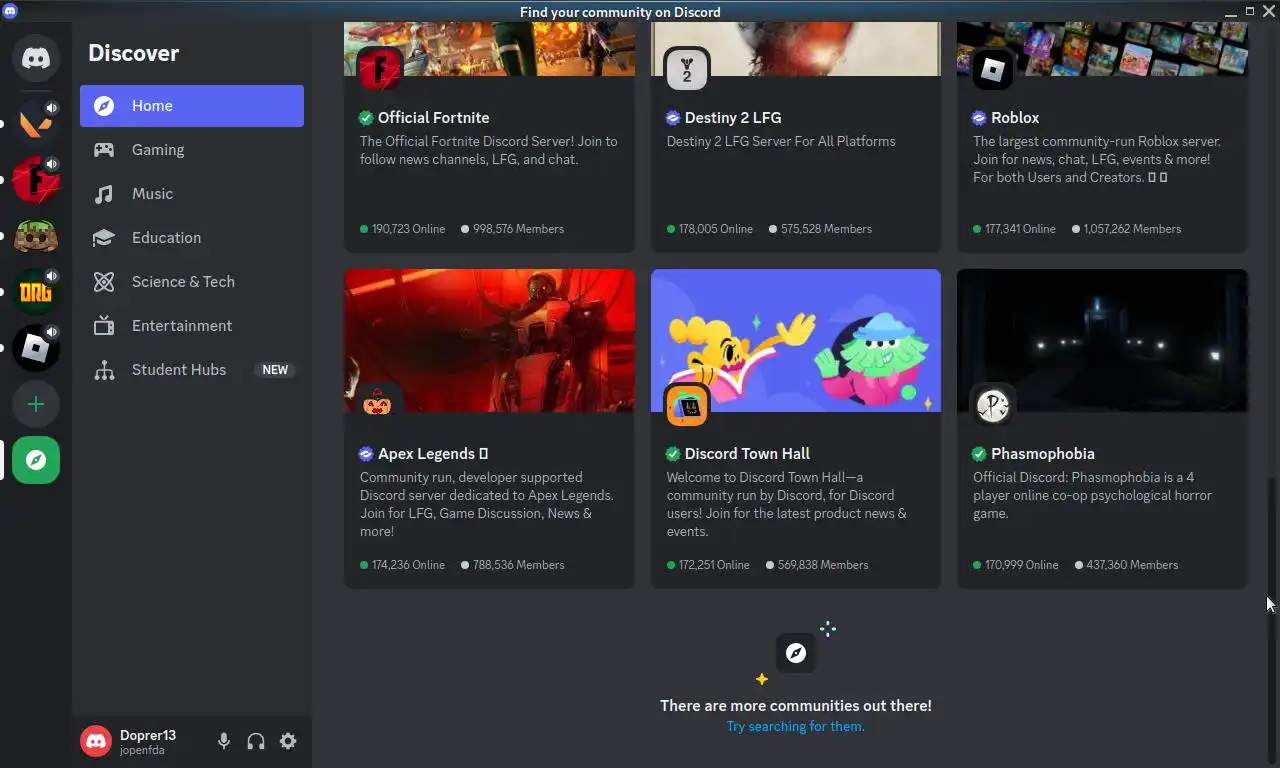
Task: Click the Apex Legends banner image
Action: click(x=490, y=340)
